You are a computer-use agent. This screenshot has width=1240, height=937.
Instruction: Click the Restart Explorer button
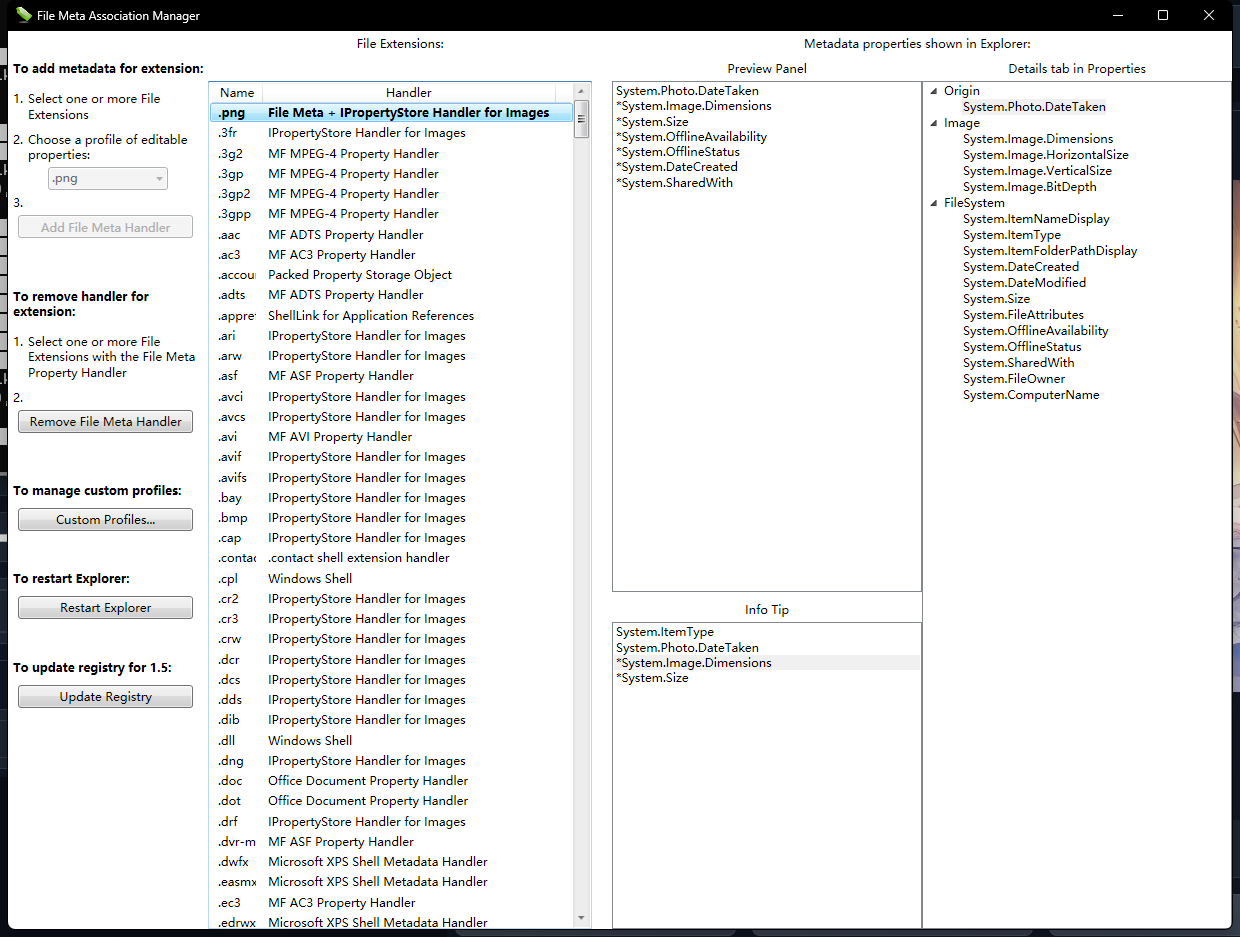pyautogui.click(x=106, y=608)
